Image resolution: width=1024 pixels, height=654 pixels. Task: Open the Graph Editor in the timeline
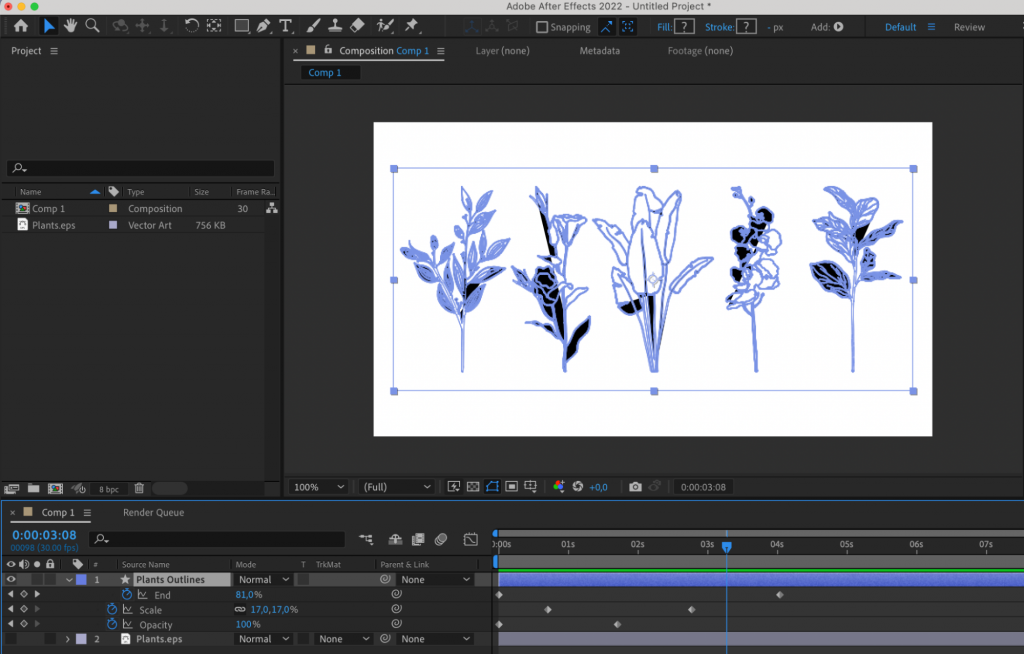coord(470,539)
